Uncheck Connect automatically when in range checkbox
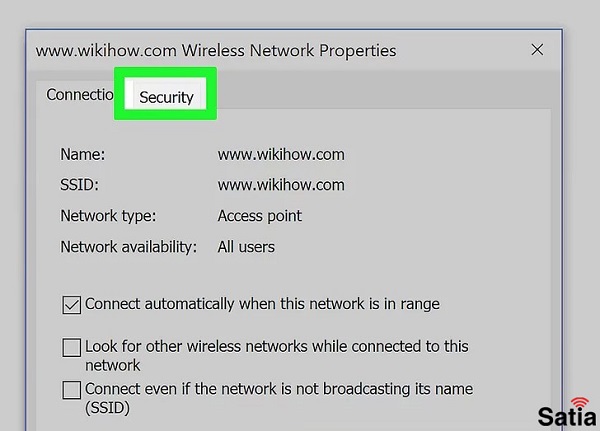Image resolution: width=600 pixels, height=431 pixels. pos(72,305)
